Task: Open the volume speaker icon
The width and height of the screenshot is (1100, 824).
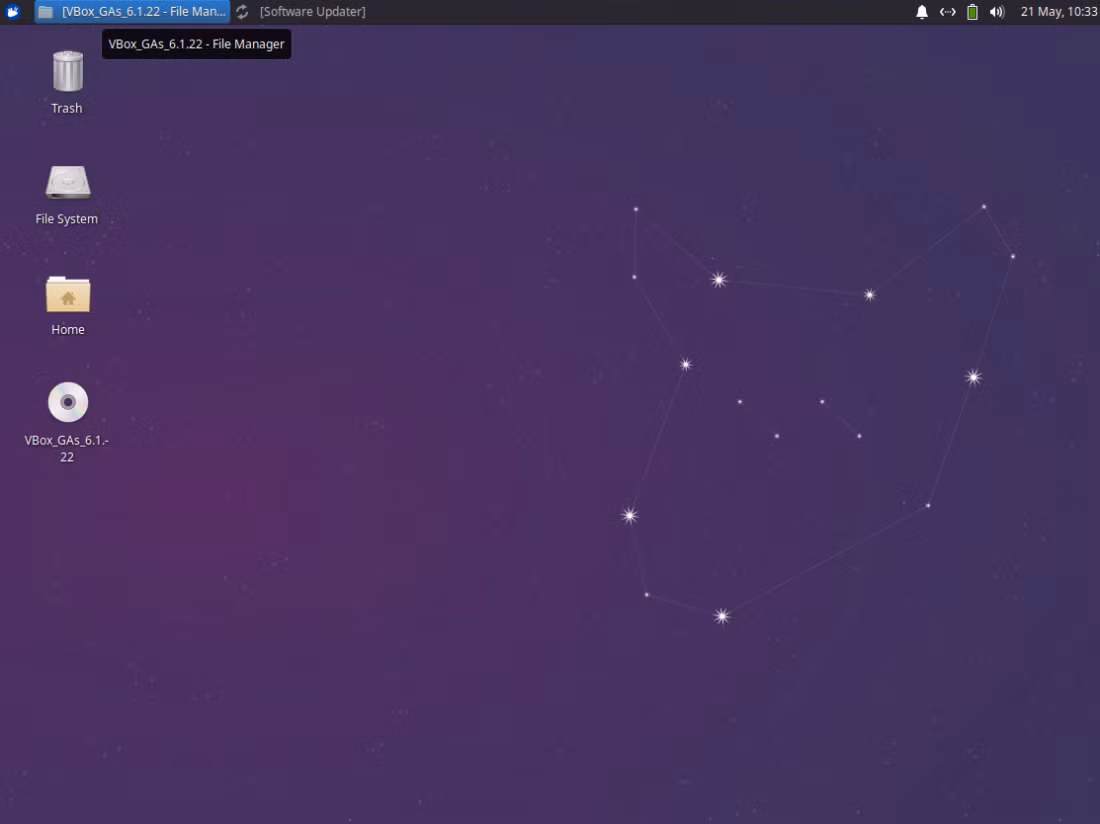Action: [x=997, y=11]
